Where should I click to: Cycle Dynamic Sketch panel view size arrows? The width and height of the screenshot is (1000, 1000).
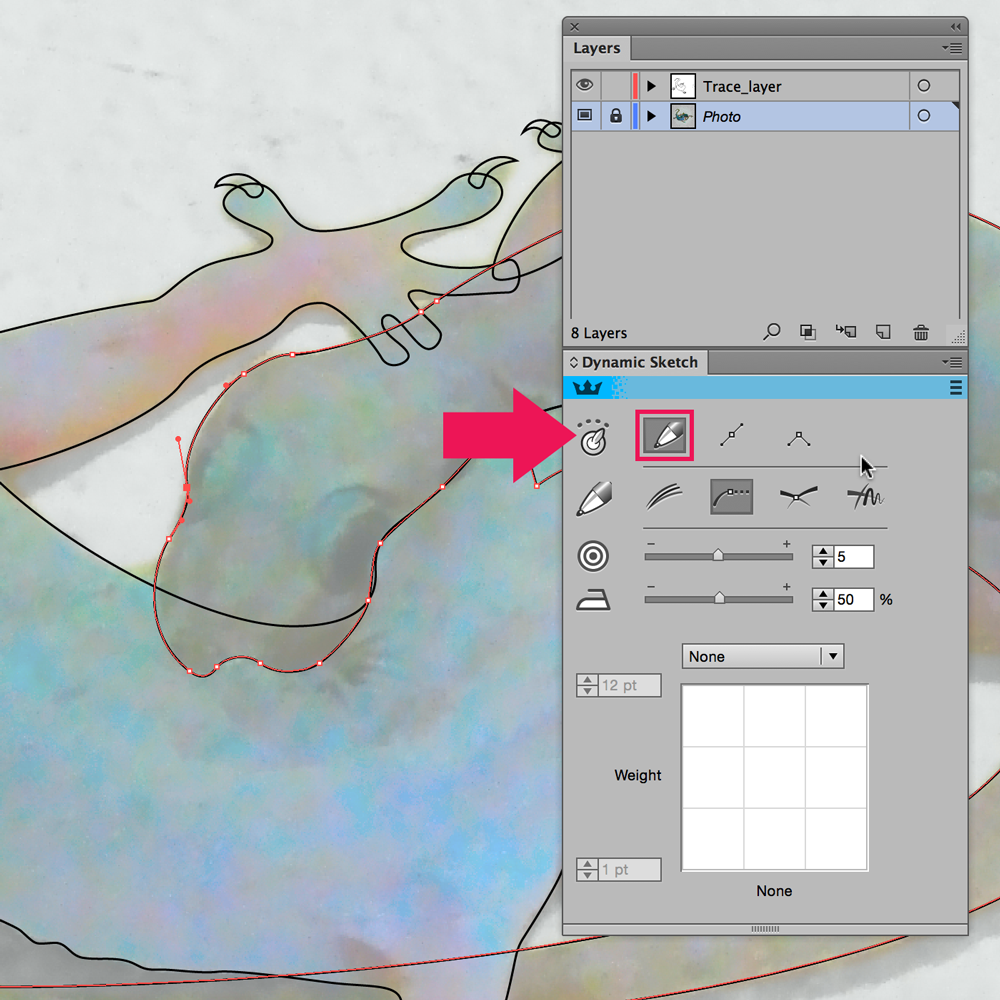573,362
